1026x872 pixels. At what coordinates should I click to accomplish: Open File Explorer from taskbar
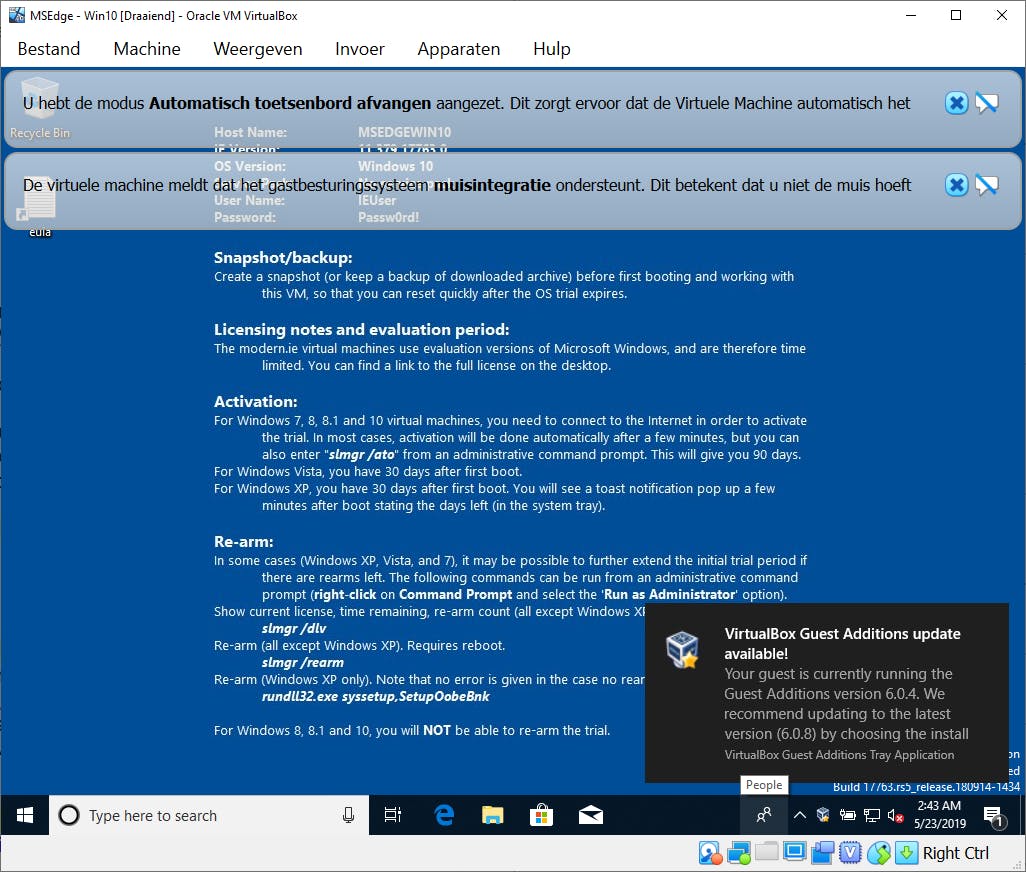[x=493, y=815]
